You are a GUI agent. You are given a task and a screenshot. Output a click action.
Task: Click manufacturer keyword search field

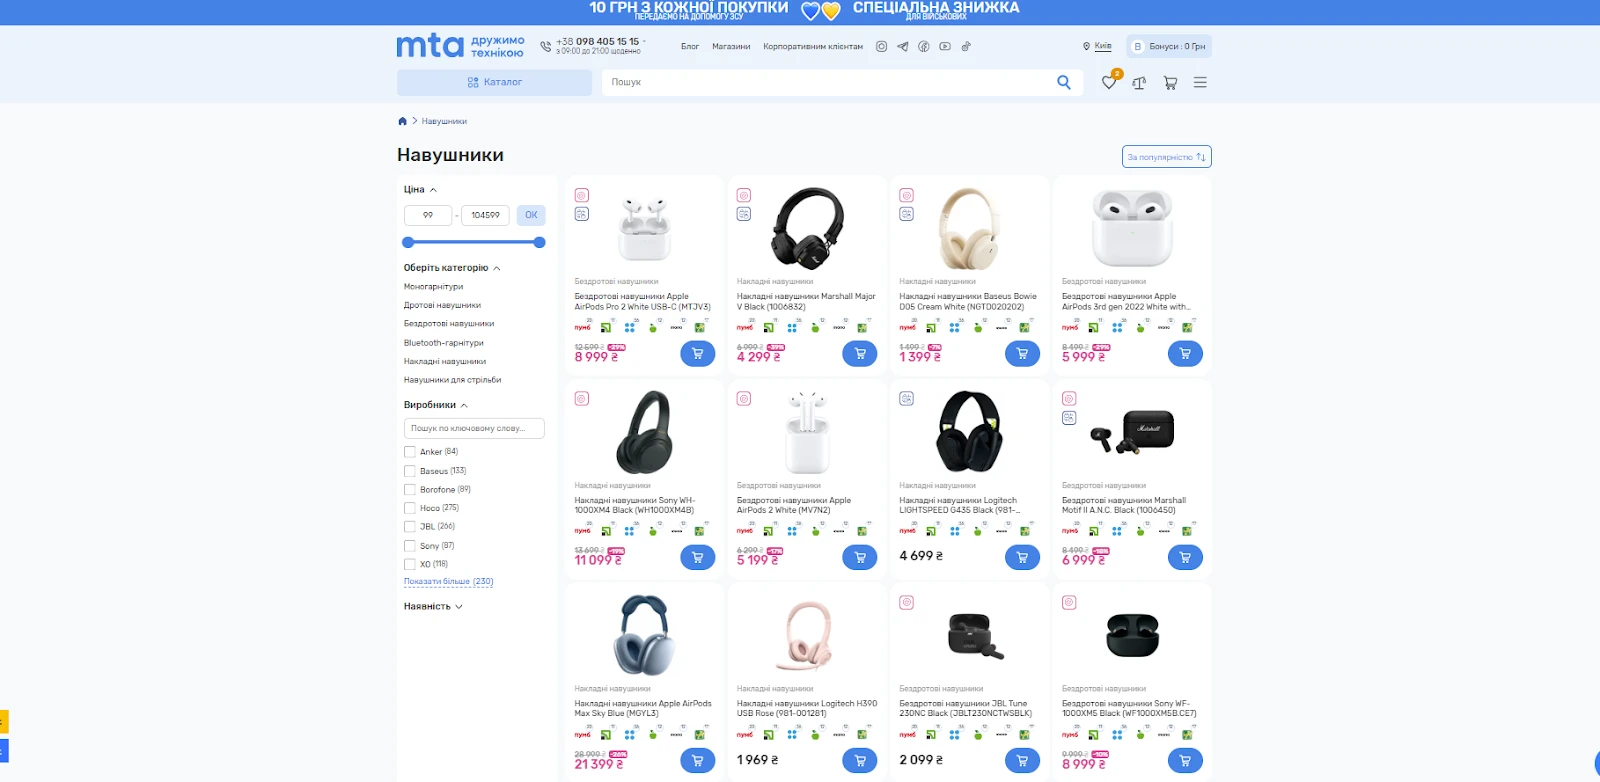tap(474, 428)
